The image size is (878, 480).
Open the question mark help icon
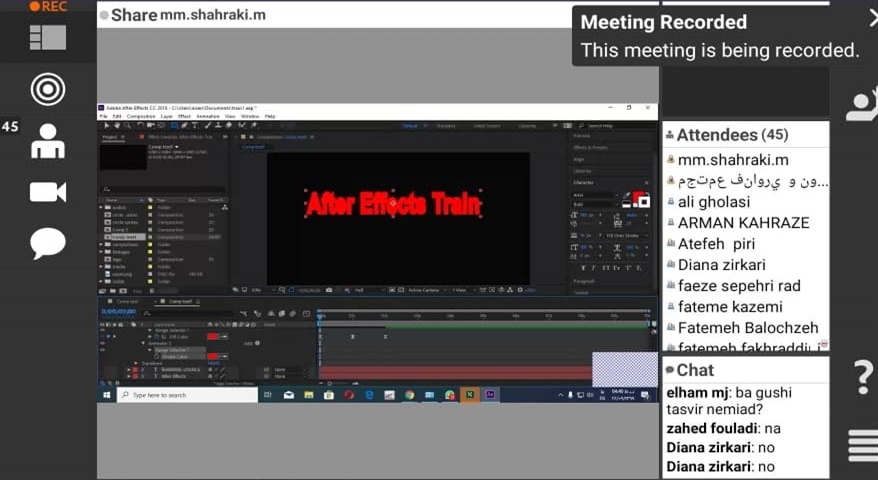(863, 378)
